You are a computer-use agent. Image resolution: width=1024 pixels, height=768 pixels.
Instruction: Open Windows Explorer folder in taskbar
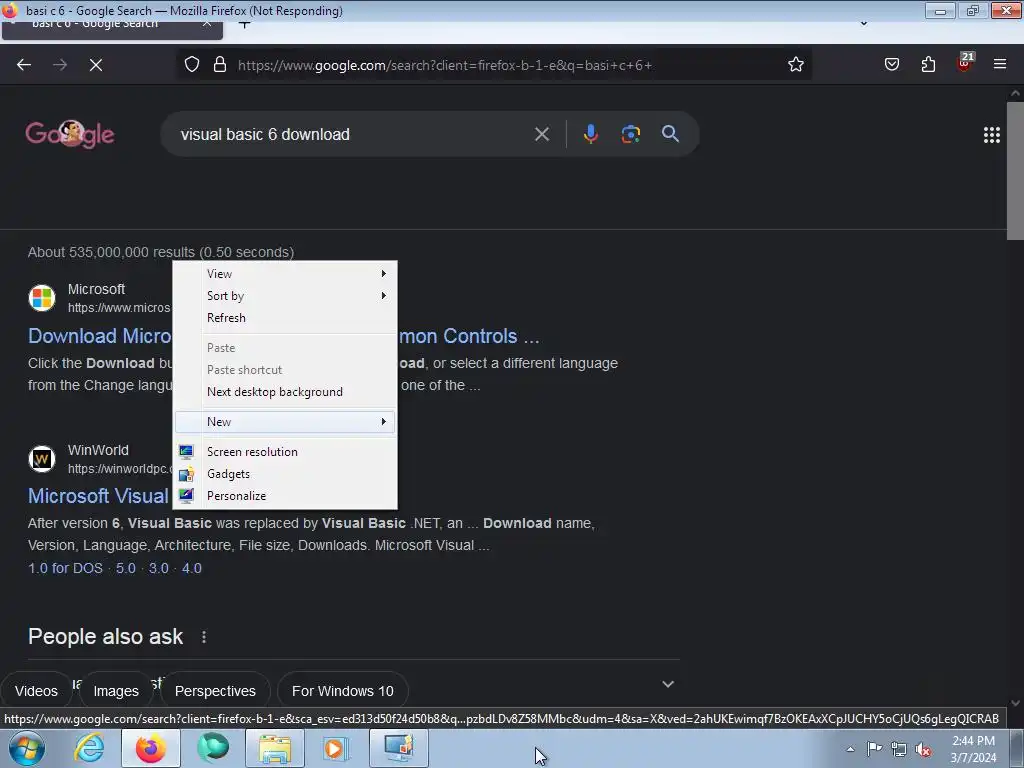[x=275, y=748]
